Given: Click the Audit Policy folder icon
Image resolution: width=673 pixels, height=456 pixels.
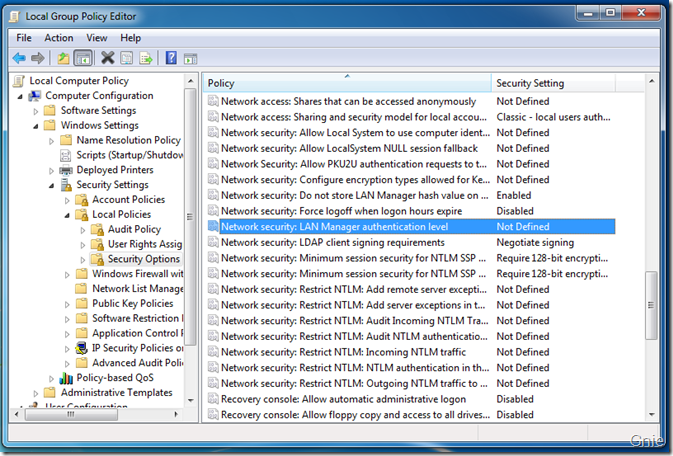Looking at the screenshot, I should tap(97, 230).
